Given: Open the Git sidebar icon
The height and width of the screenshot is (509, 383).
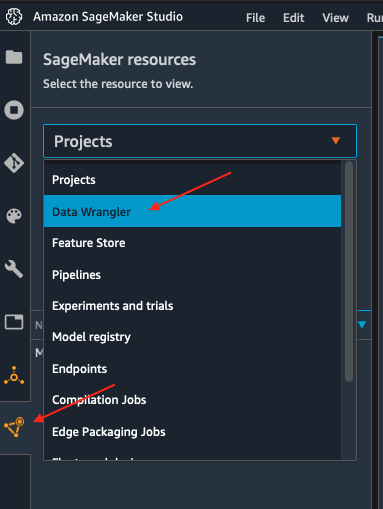Looking at the screenshot, I should [14, 163].
